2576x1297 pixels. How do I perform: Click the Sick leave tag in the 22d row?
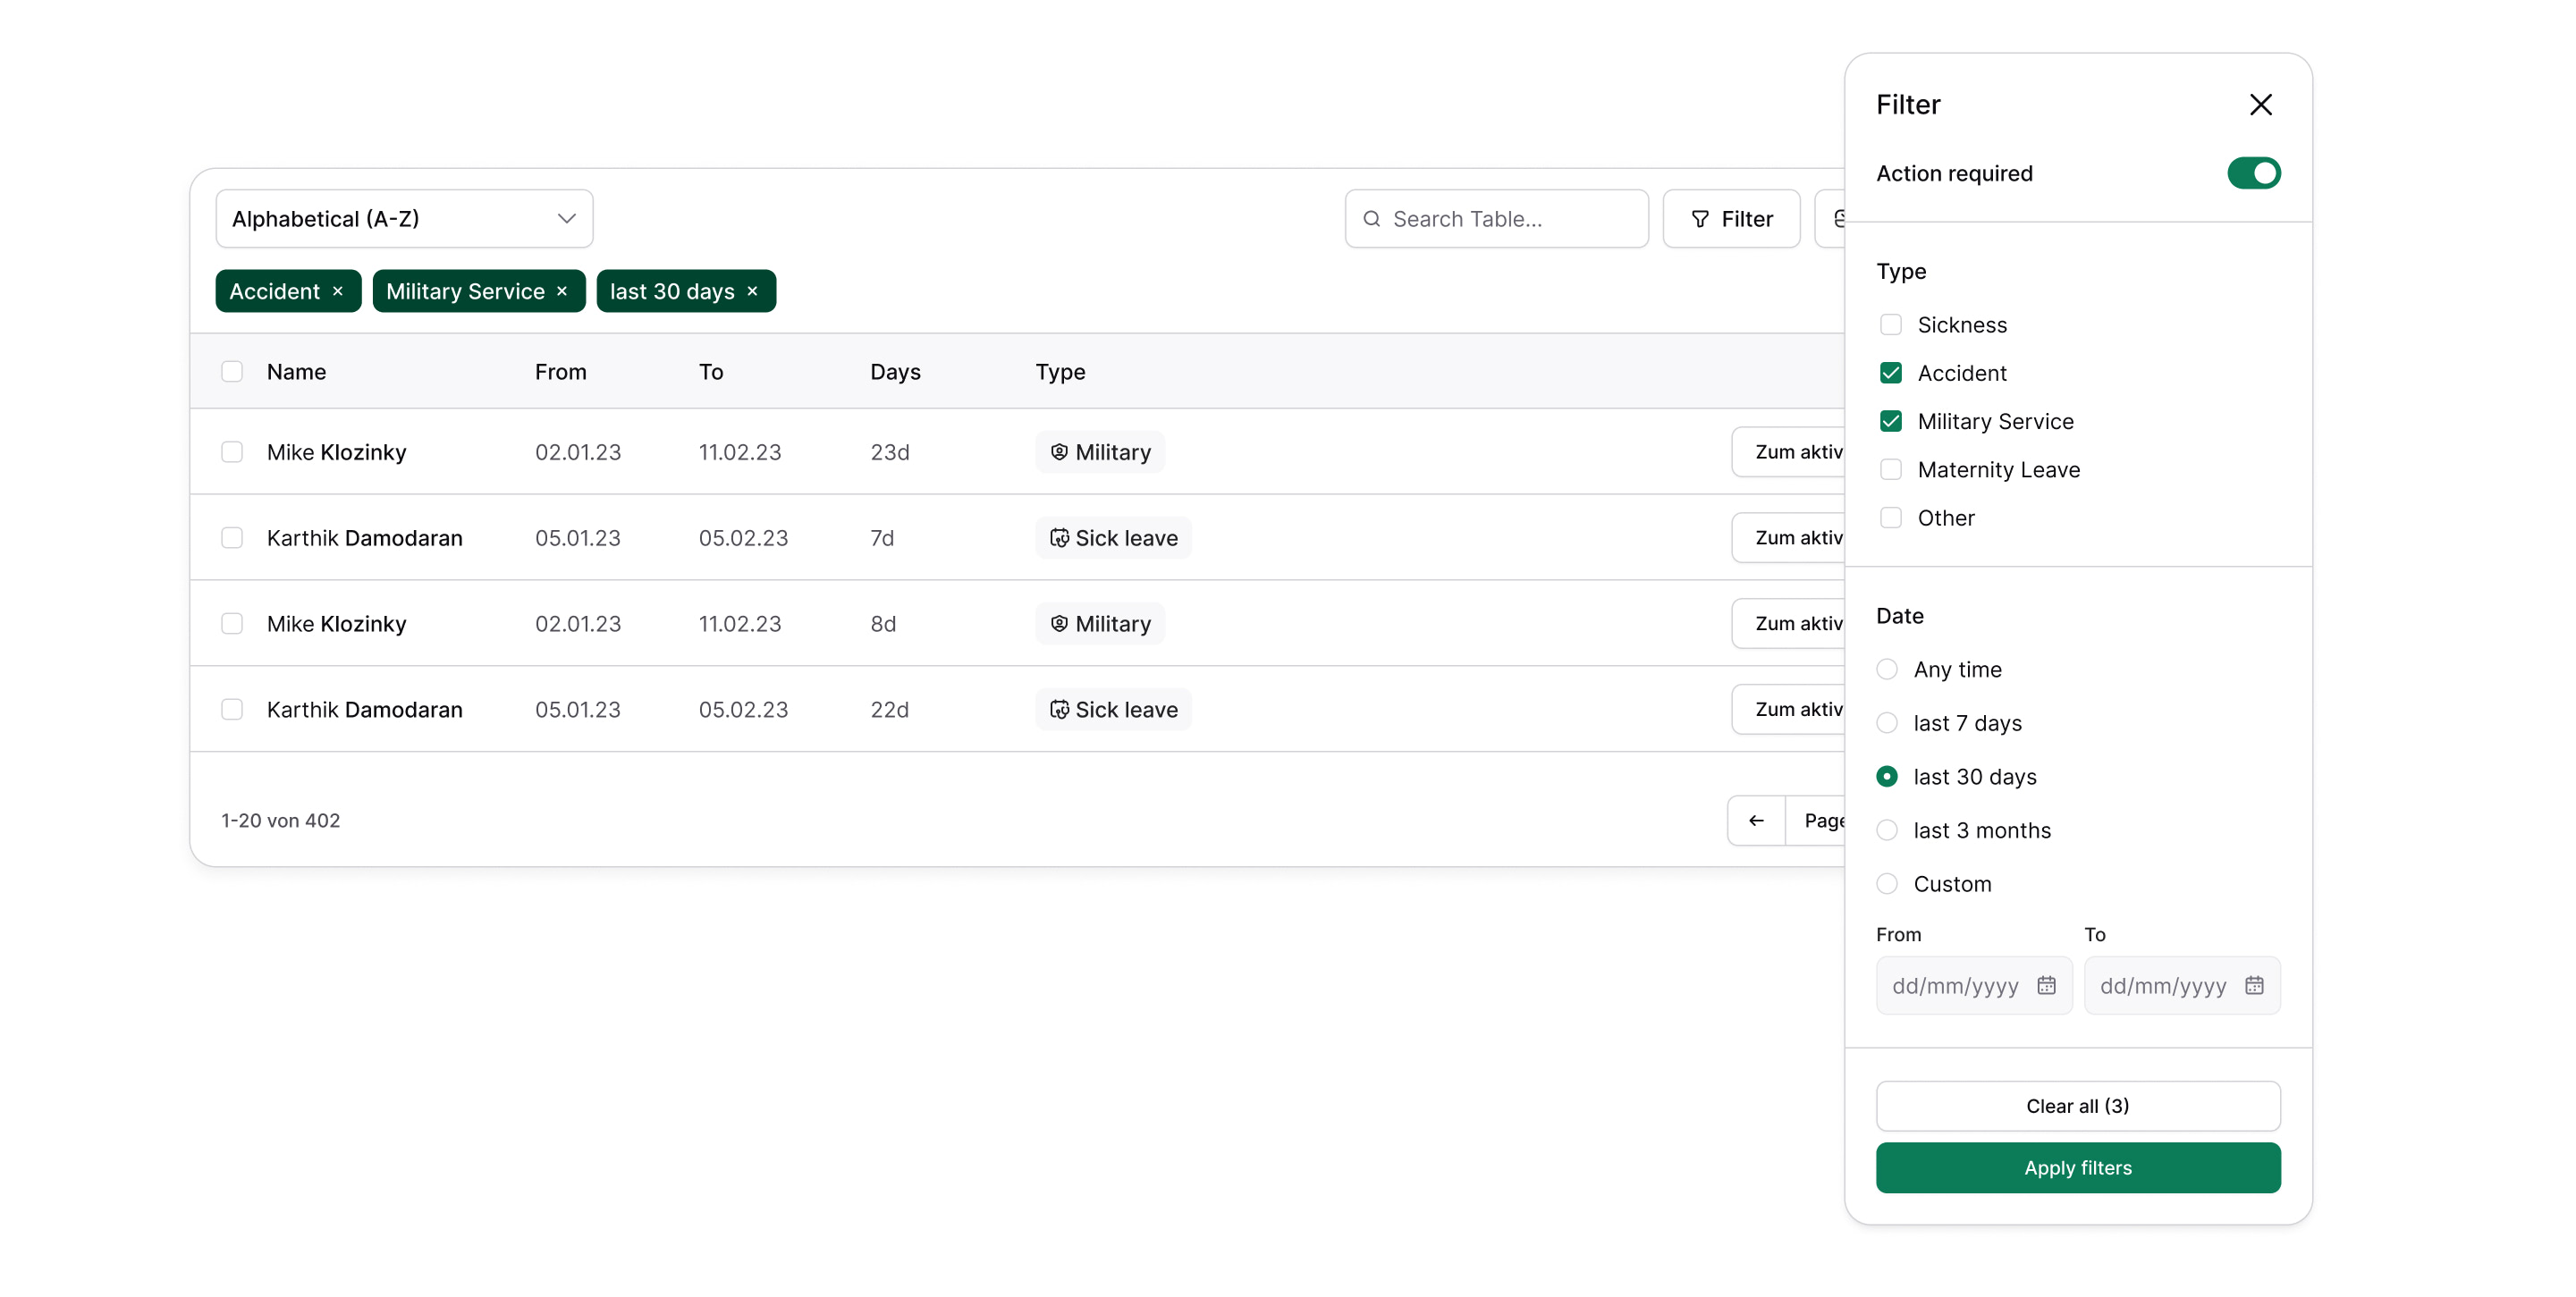(x=1113, y=709)
